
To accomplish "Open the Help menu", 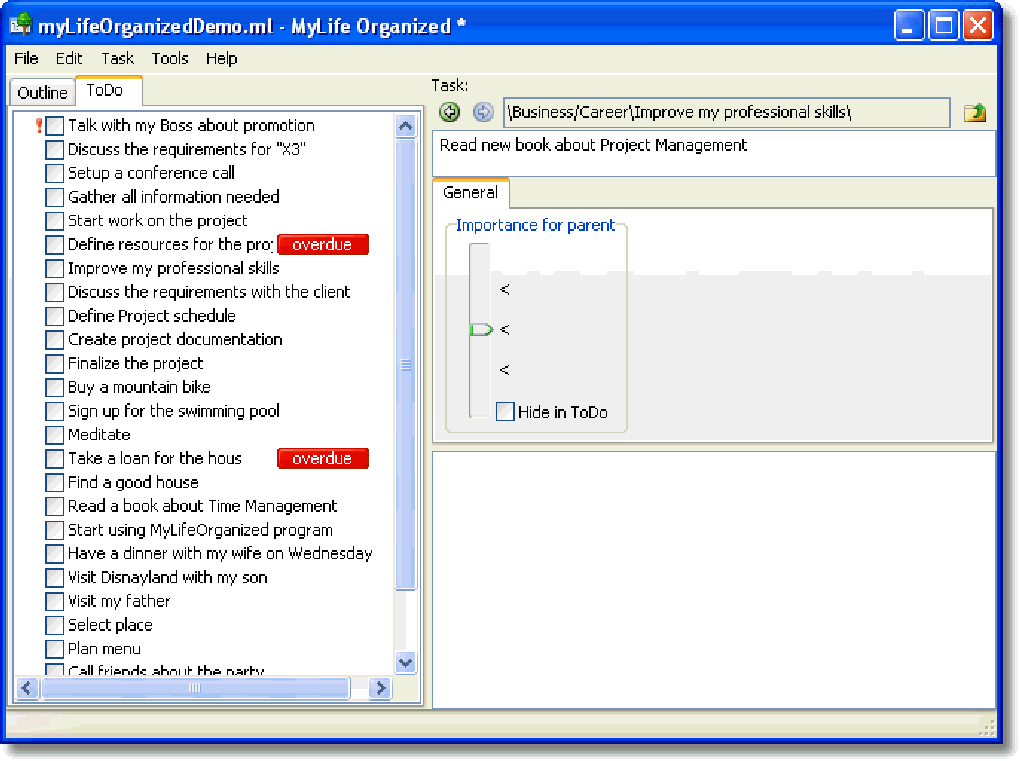I will click(222, 59).
